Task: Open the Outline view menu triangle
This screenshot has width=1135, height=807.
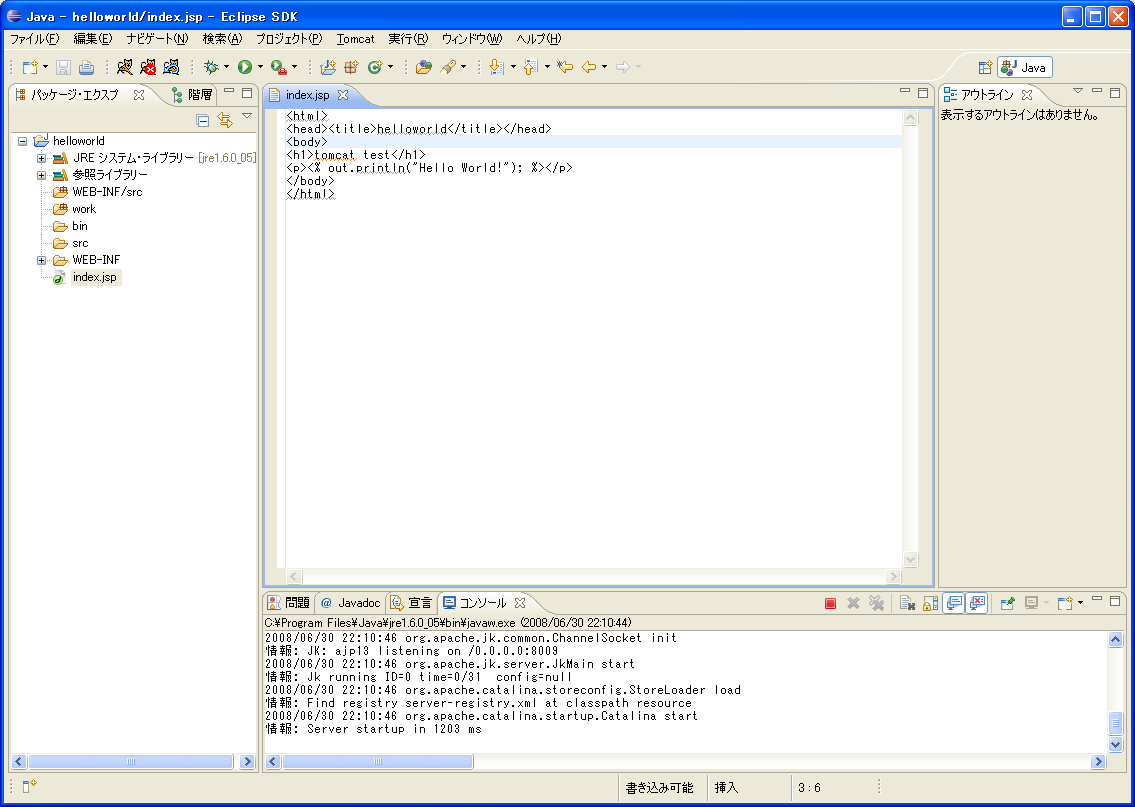Action: pos(1078,90)
